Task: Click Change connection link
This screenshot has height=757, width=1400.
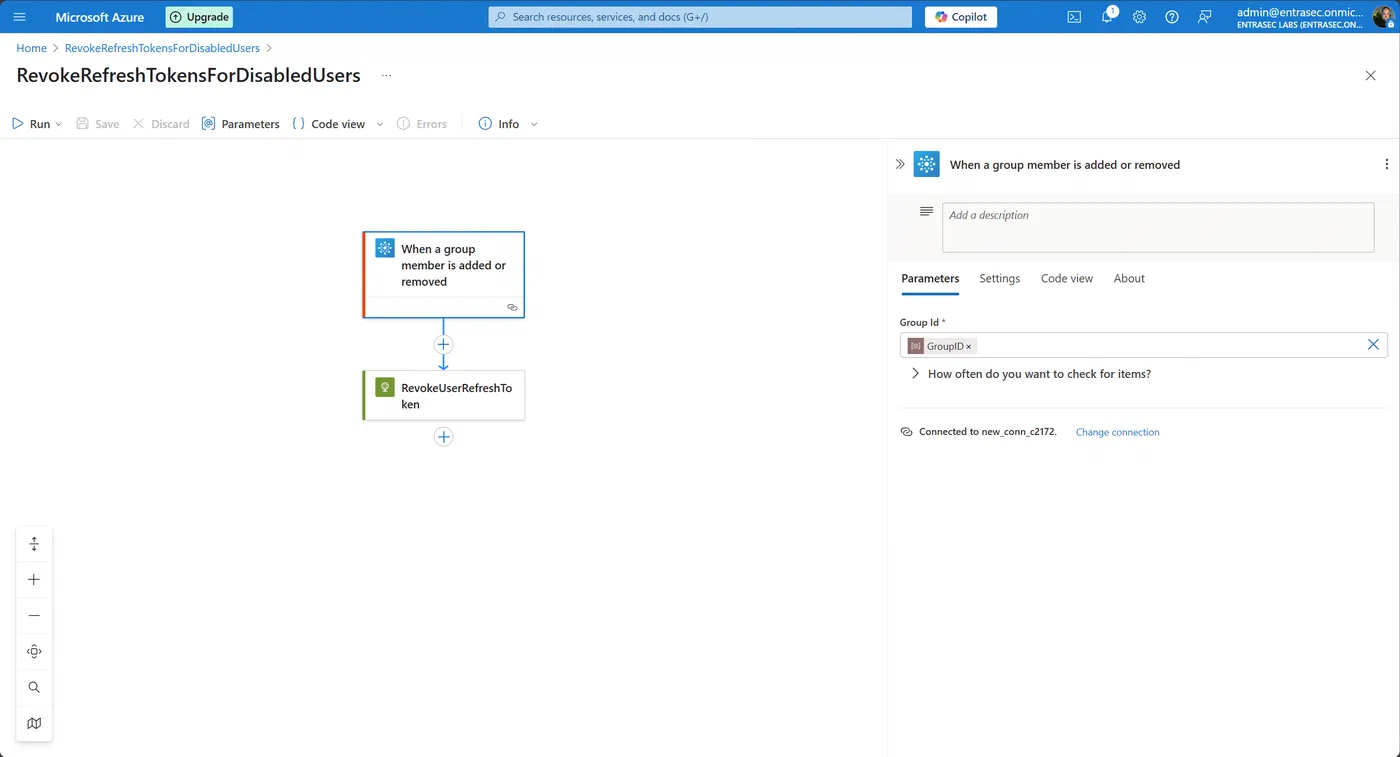Action: pyautogui.click(x=1117, y=432)
